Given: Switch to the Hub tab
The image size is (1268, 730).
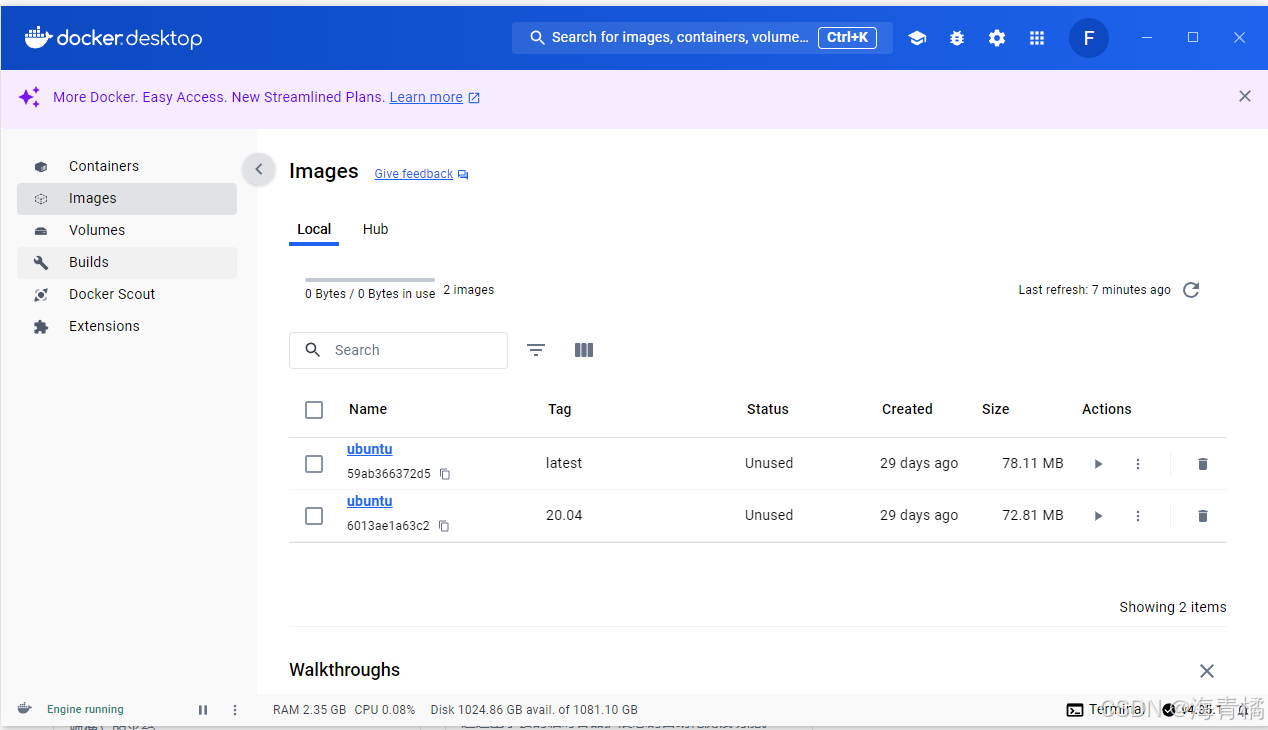Looking at the screenshot, I should pos(375,229).
